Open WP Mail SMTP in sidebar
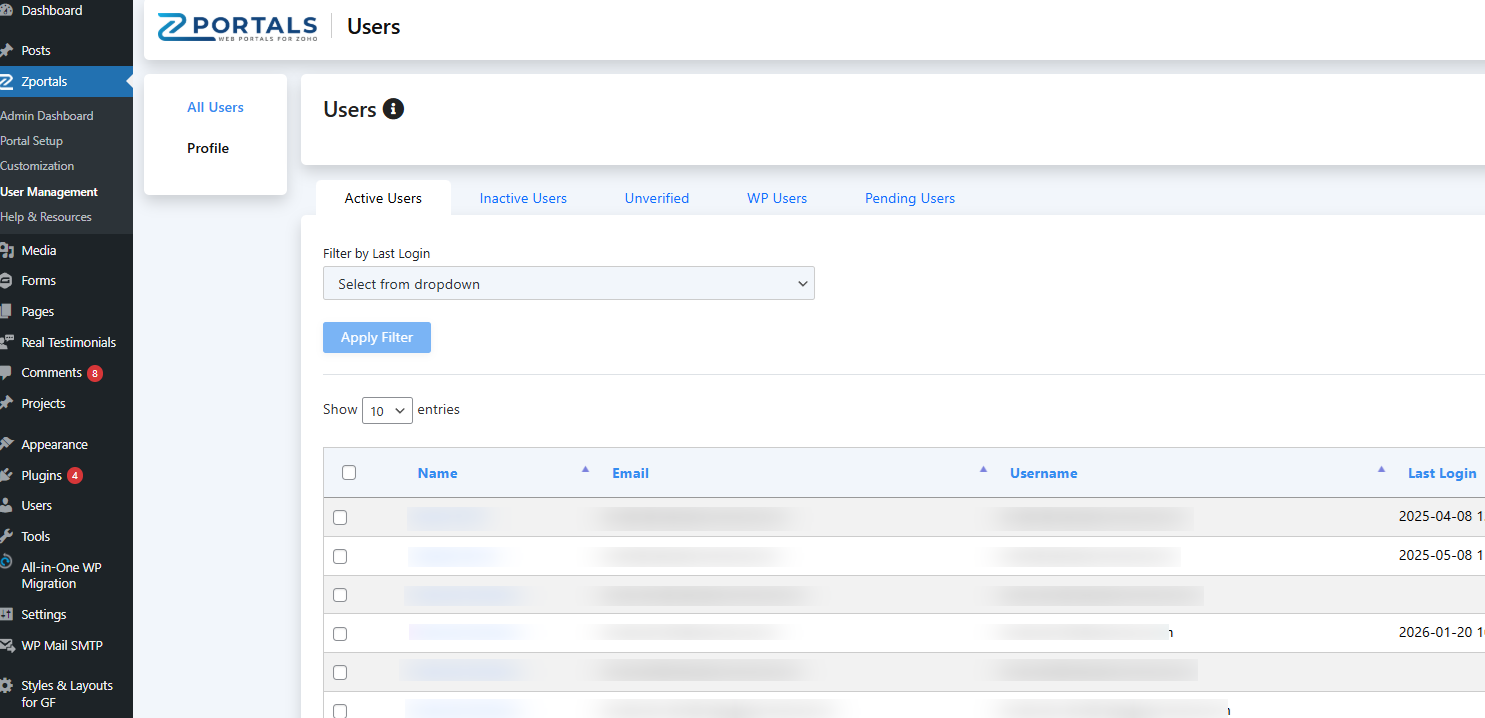 pos(62,646)
